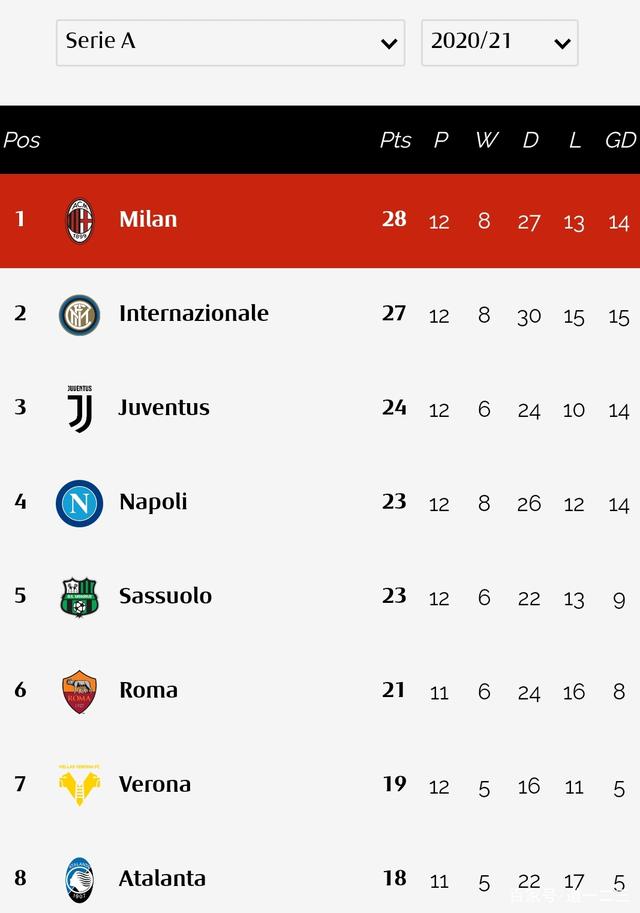Viewport: 640px width, 913px height.
Task: Open the Milan team link
Action: [148, 219]
